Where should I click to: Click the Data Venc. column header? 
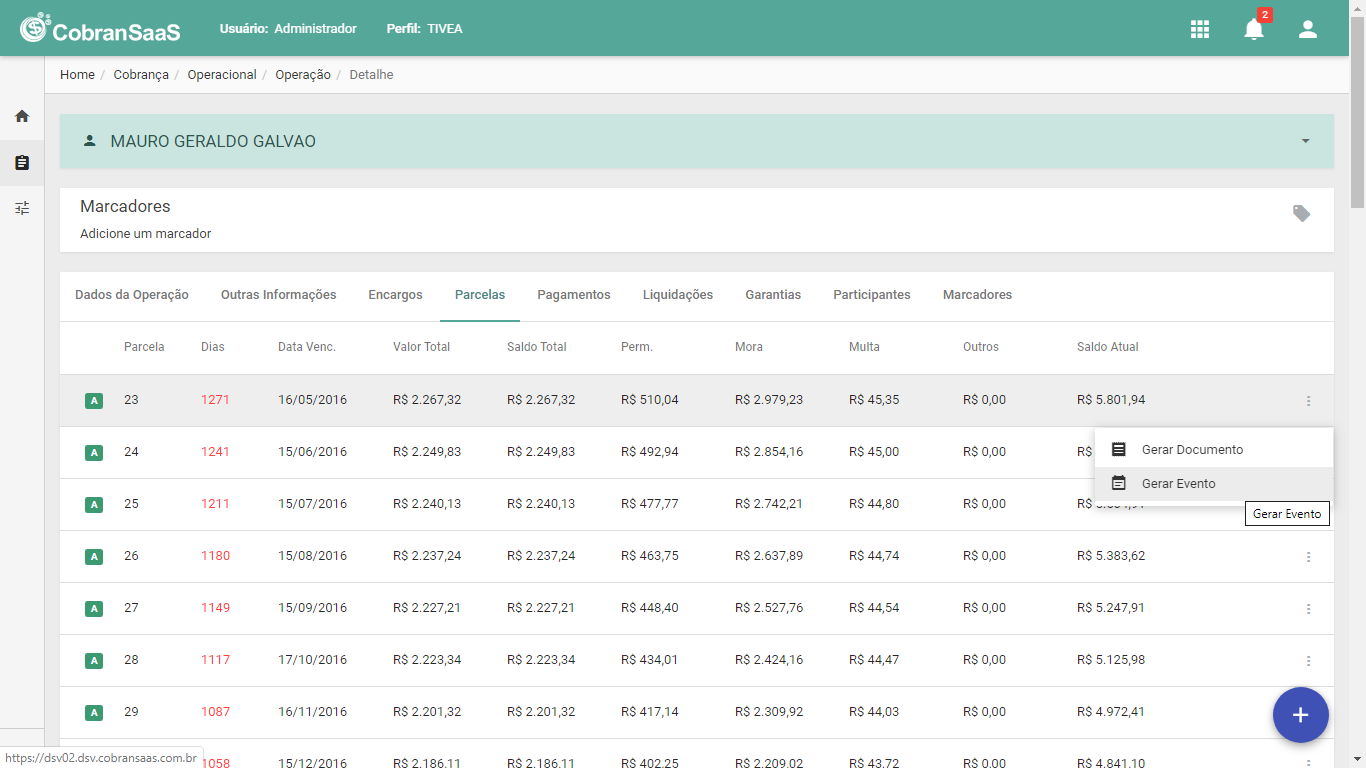coord(307,347)
